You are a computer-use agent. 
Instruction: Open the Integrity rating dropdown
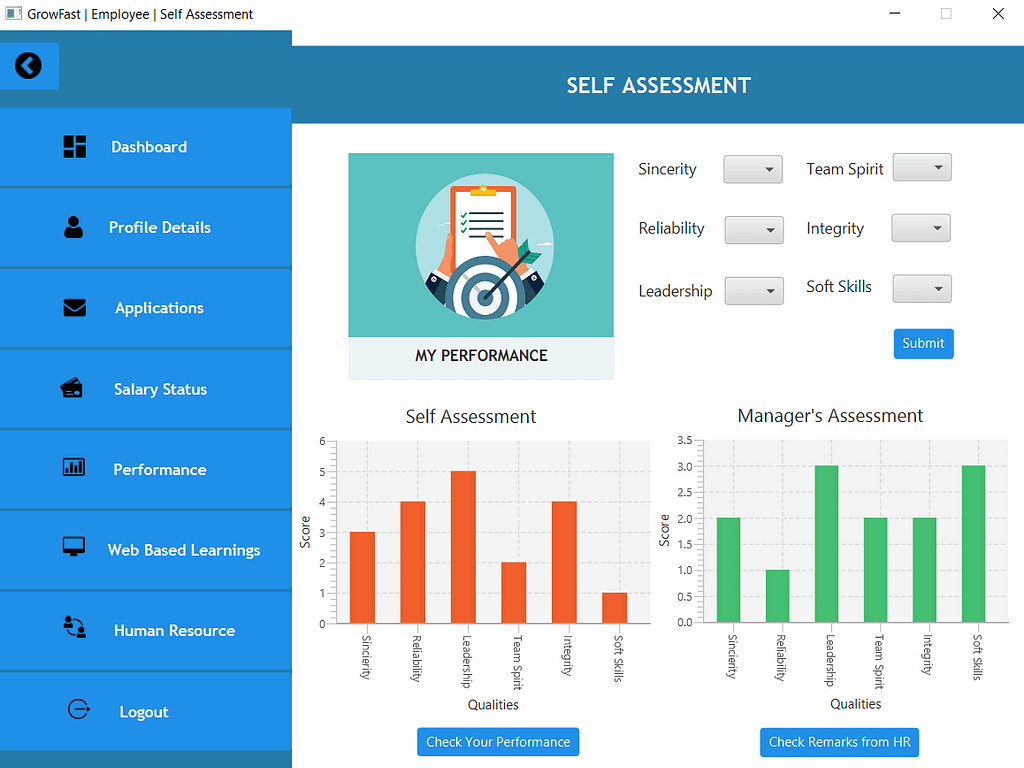921,228
